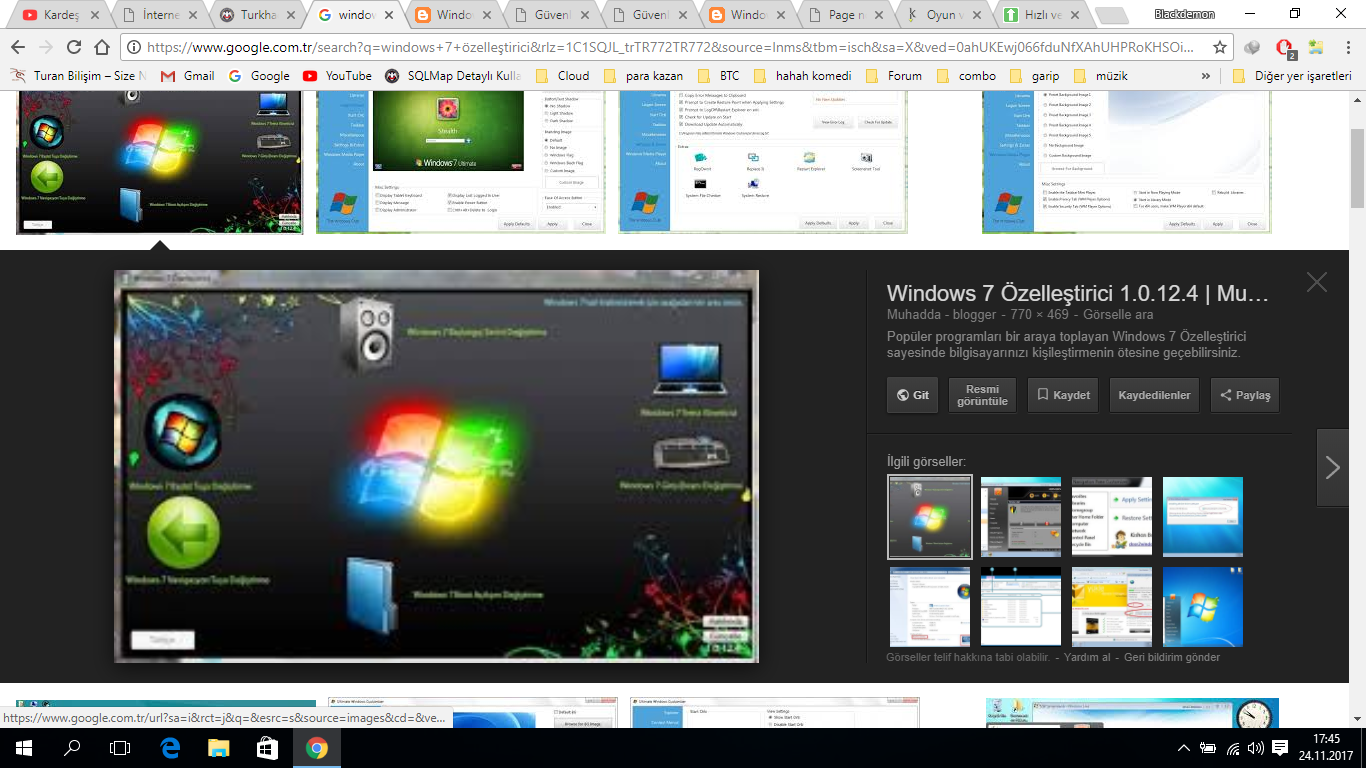This screenshot has width=1366, height=768.
Task: Close the "Hızlı ve" tab
Action: point(1075,15)
